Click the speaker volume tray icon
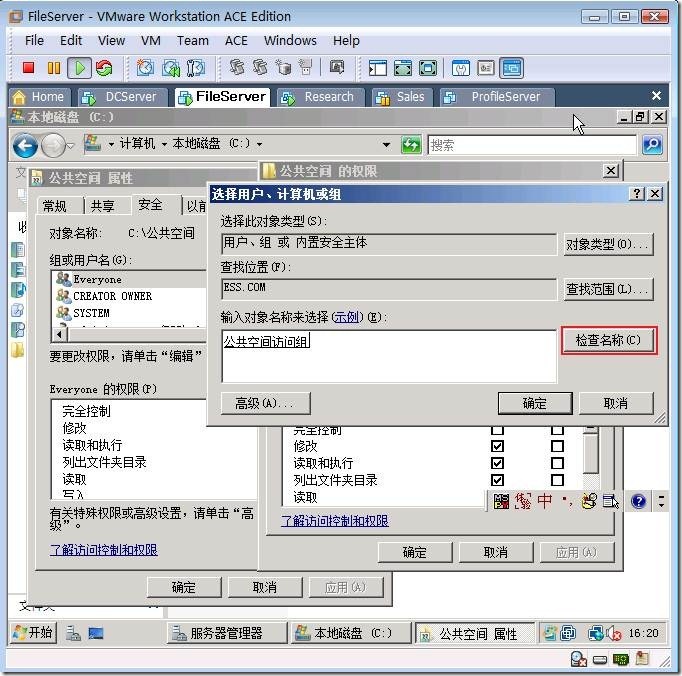Viewport: 682px width, 676px height. 613,633
